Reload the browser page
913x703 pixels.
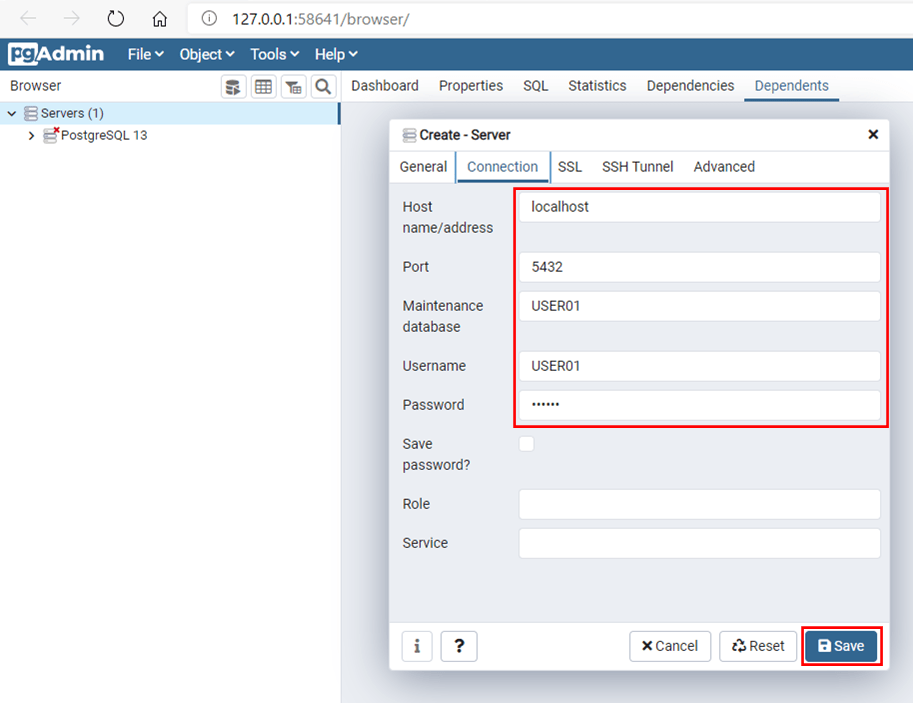[x=116, y=19]
